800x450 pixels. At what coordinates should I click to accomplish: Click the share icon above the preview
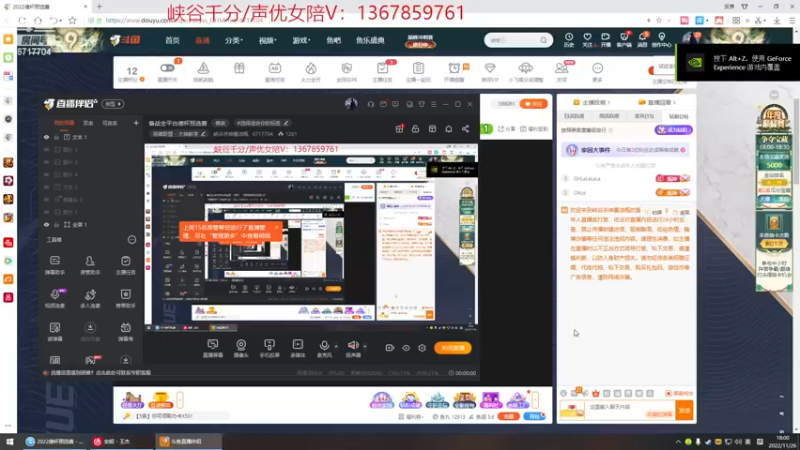(465, 129)
